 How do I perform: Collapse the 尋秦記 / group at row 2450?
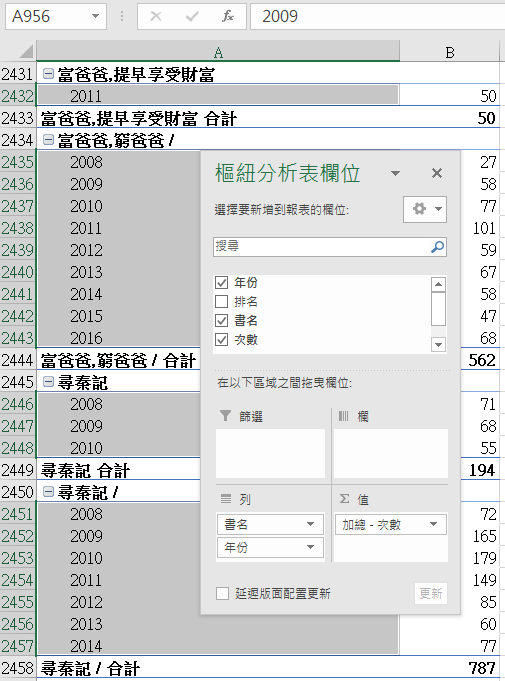click(48, 492)
